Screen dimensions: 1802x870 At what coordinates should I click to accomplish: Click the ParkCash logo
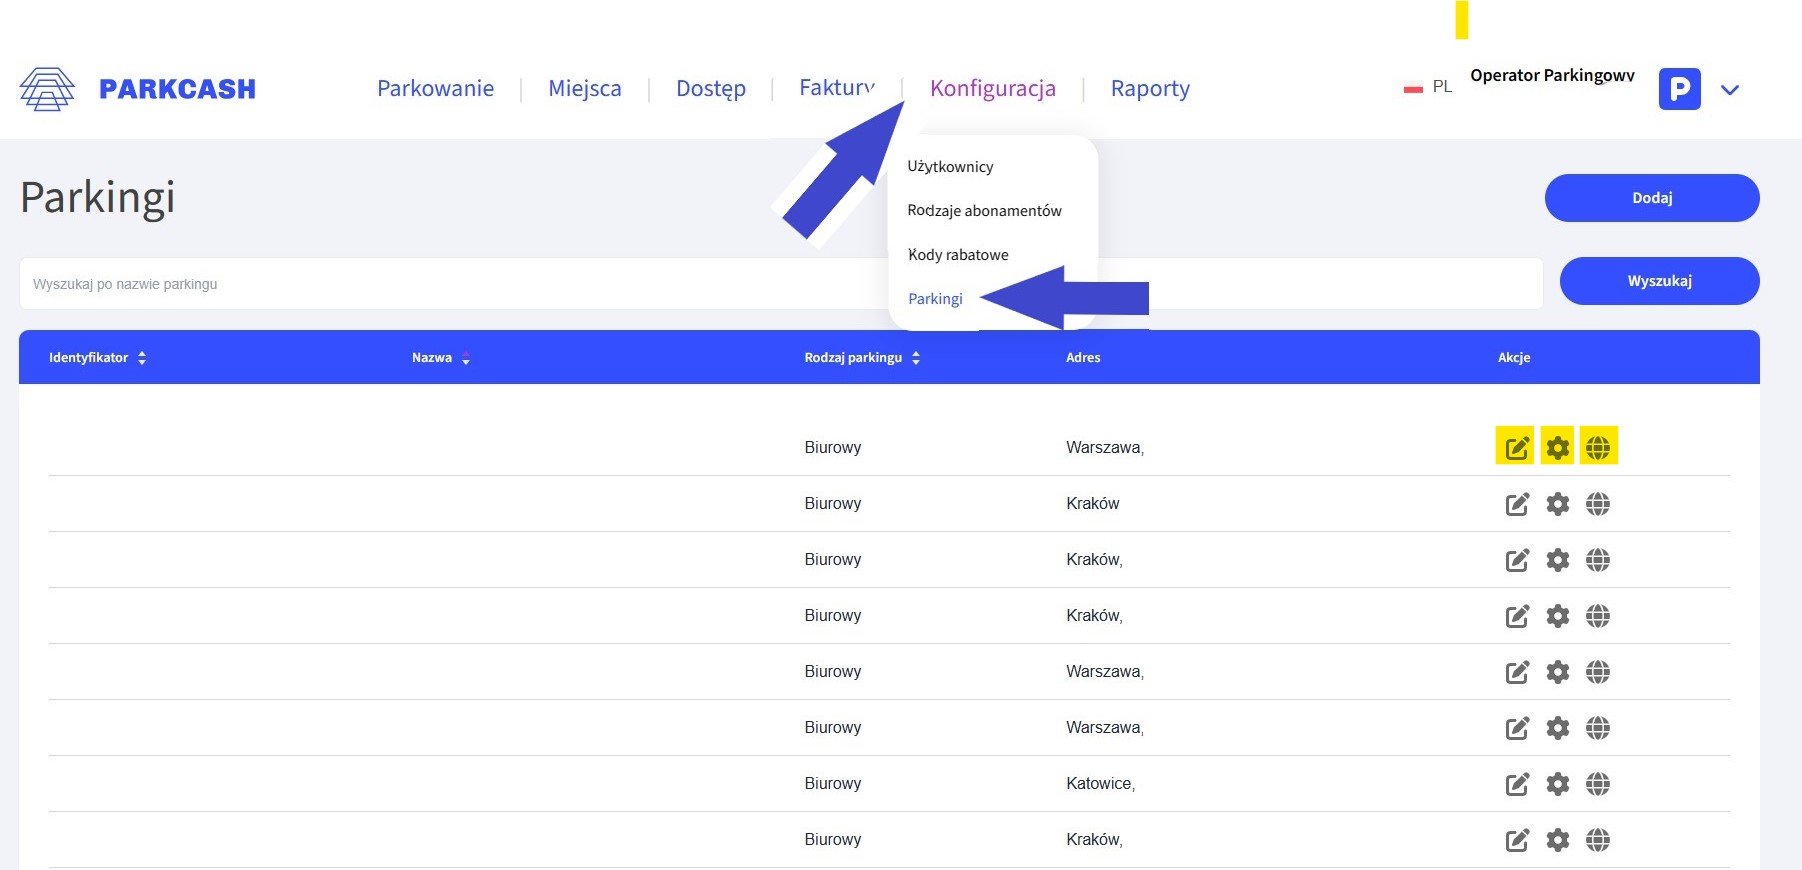click(x=138, y=89)
